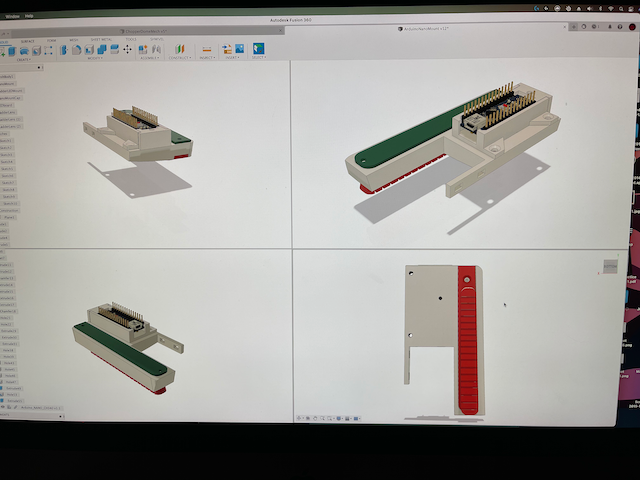Click the BOTTOM face of the ViewCube
The width and height of the screenshot is (640, 480).
tap(610, 267)
